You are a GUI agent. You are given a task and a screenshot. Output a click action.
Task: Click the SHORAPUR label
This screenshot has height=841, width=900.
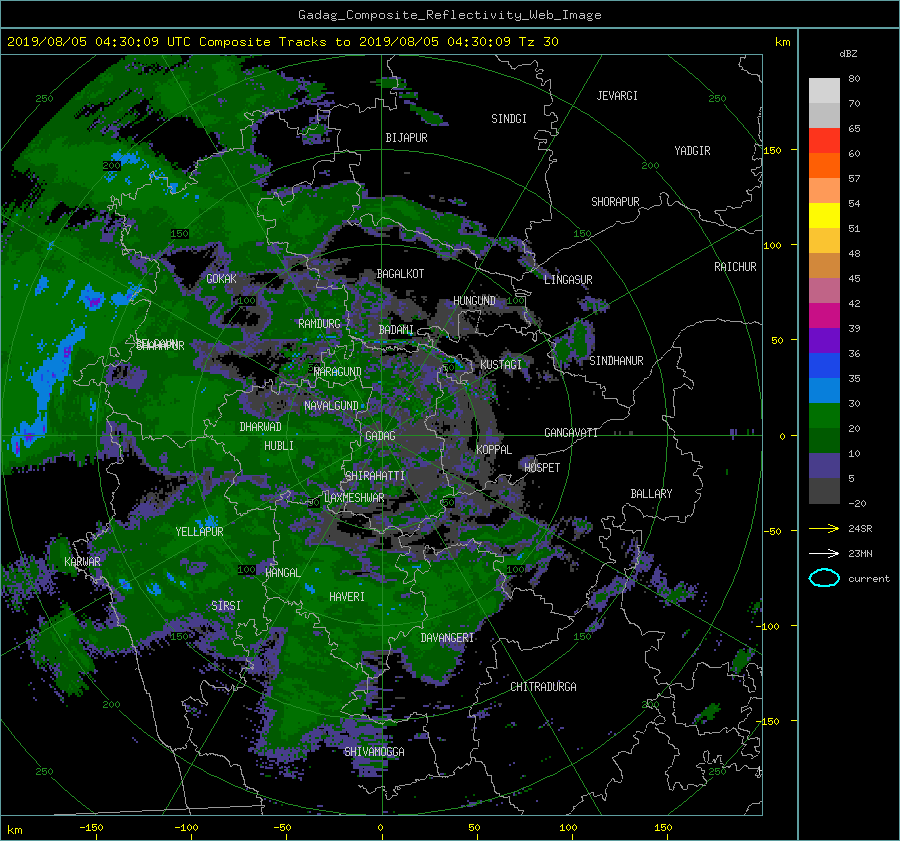615,202
